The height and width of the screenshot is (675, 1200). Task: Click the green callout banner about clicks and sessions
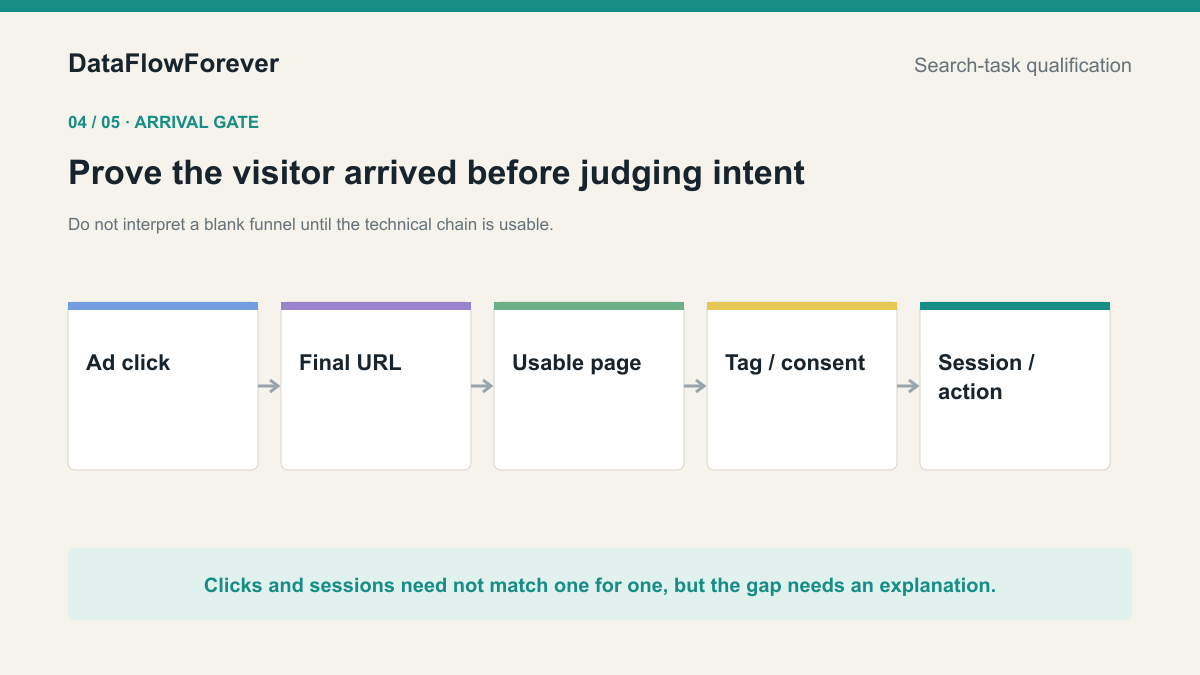click(x=600, y=584)
